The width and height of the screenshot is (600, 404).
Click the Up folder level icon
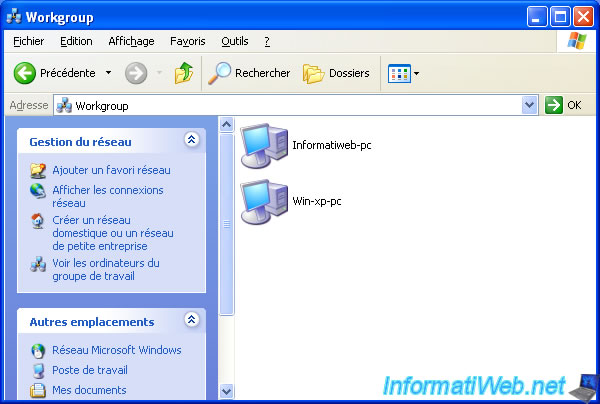click(x=184, y=73)
